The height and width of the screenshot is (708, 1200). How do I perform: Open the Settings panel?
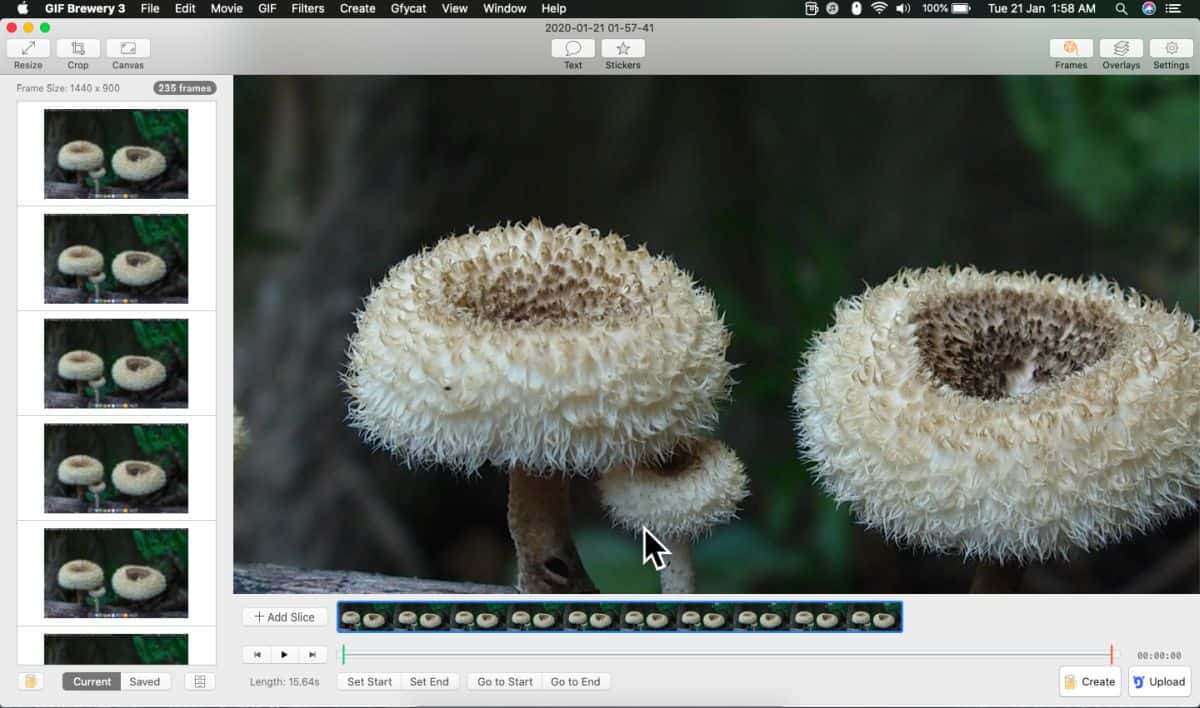point(1171,49)
